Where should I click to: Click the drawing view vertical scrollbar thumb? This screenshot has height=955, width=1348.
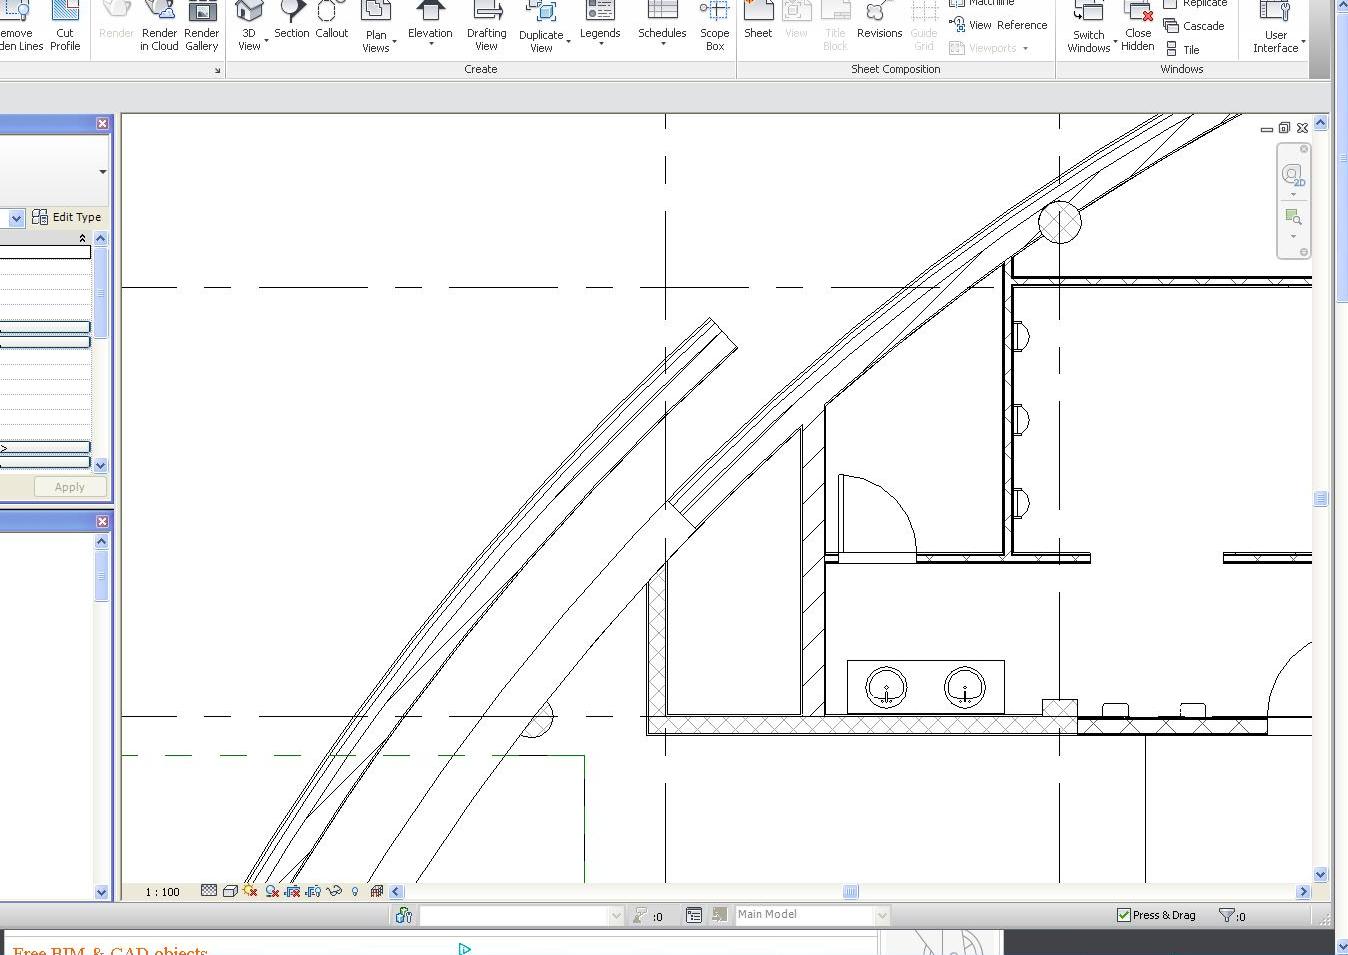tap(1320, 499)
